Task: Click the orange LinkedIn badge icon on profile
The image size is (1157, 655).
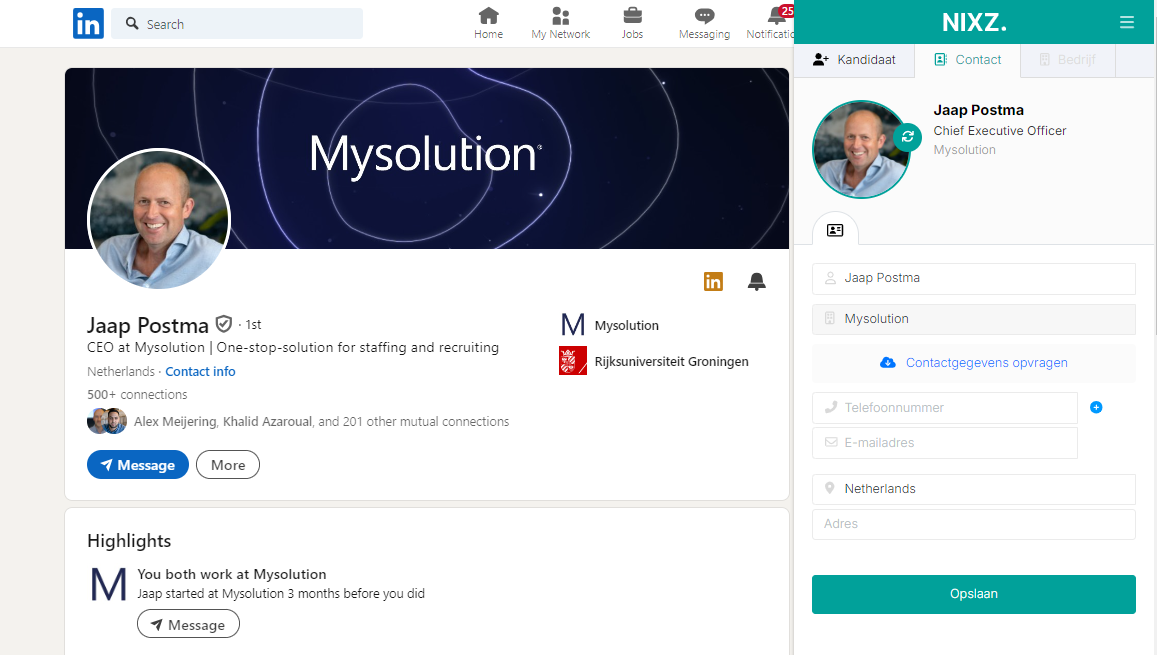Action: [713, 282]
